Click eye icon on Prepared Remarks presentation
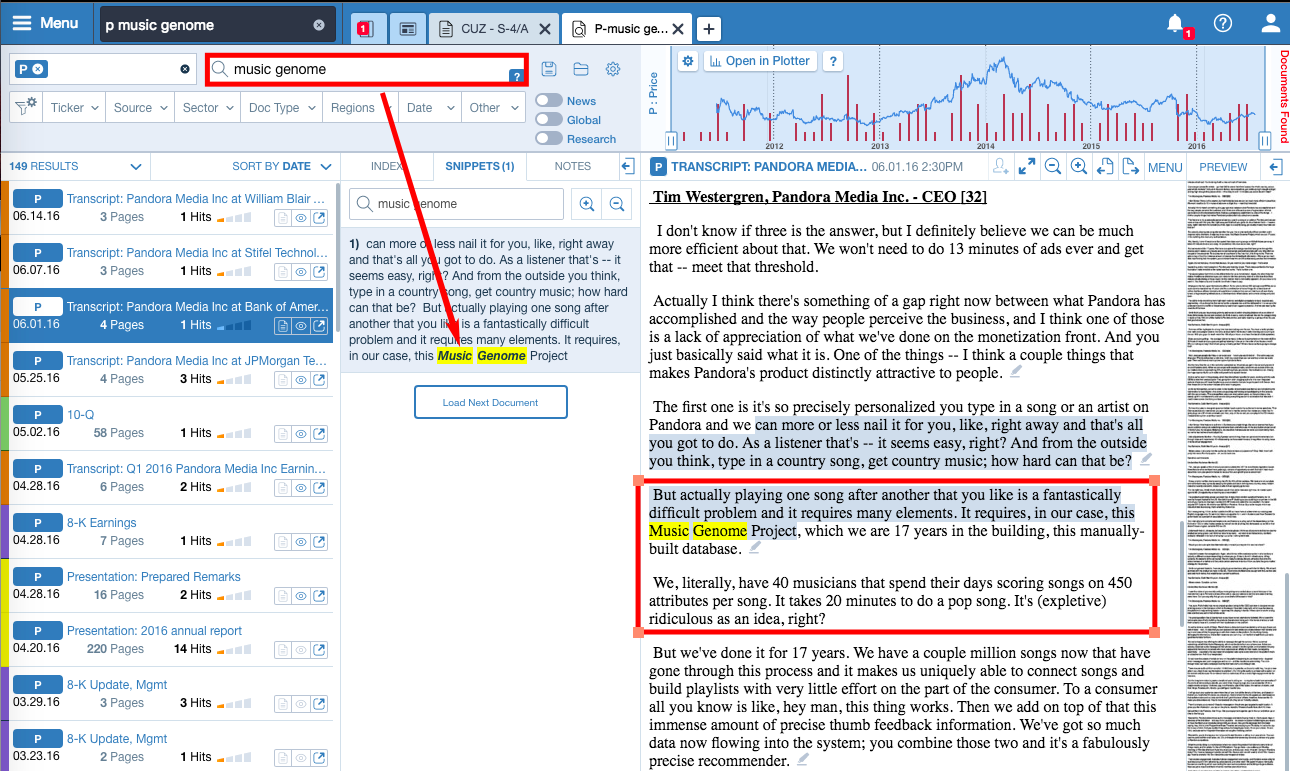 click(x=301, y=595)
